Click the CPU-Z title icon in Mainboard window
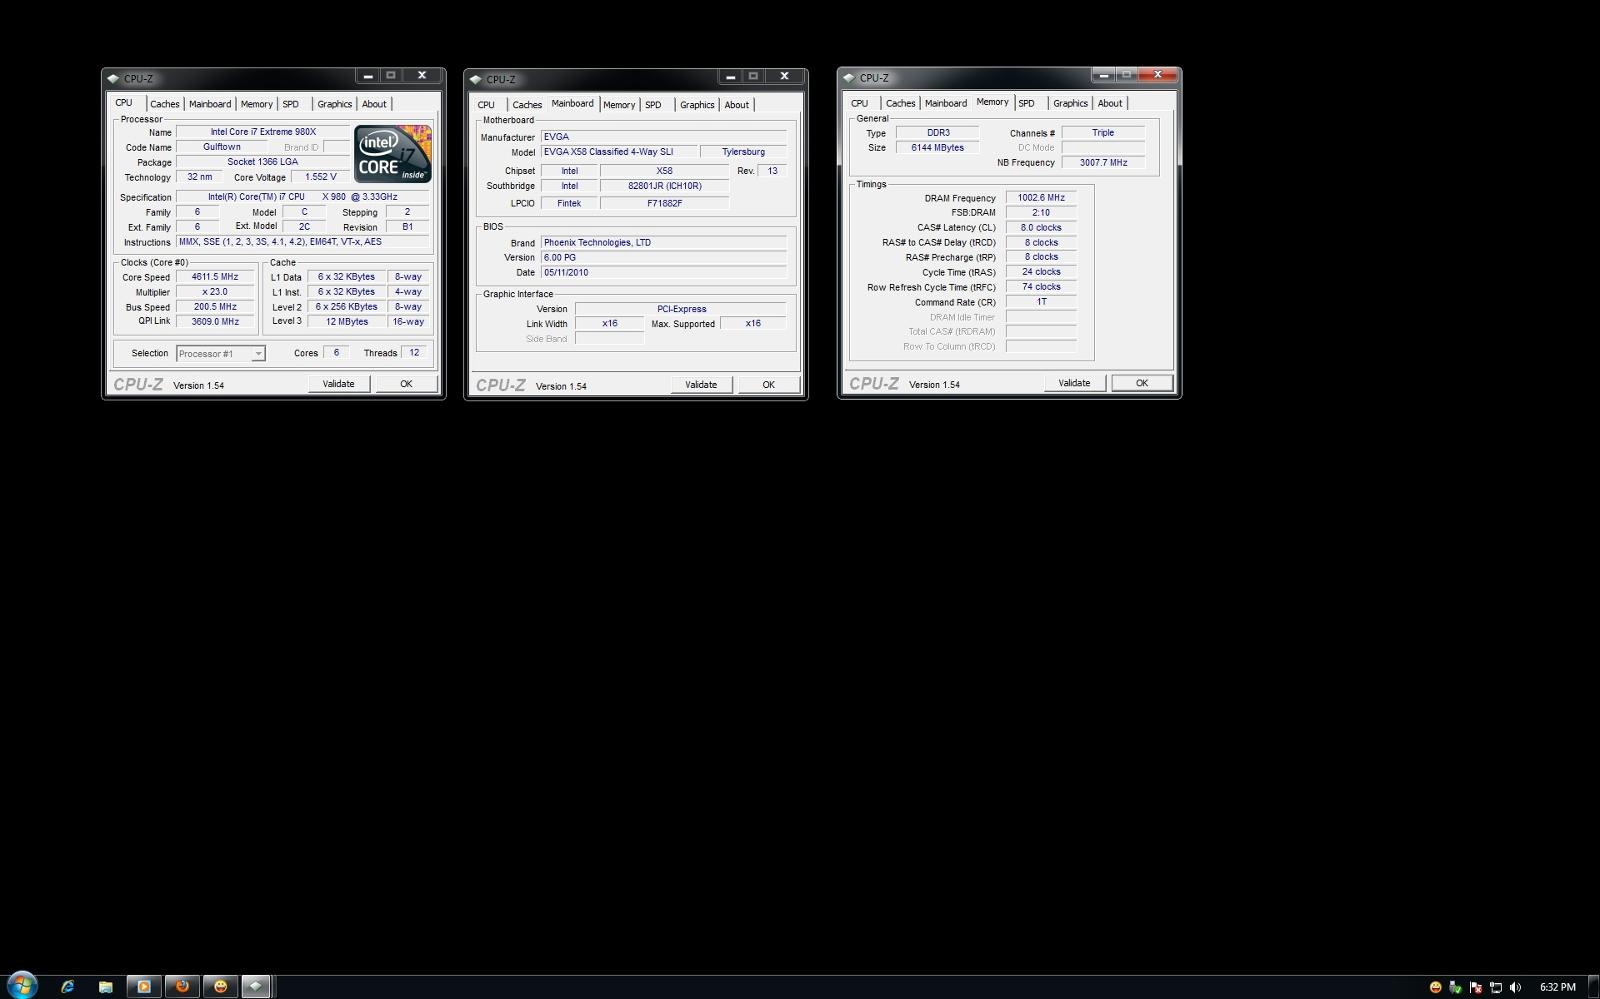 point(476,80)
